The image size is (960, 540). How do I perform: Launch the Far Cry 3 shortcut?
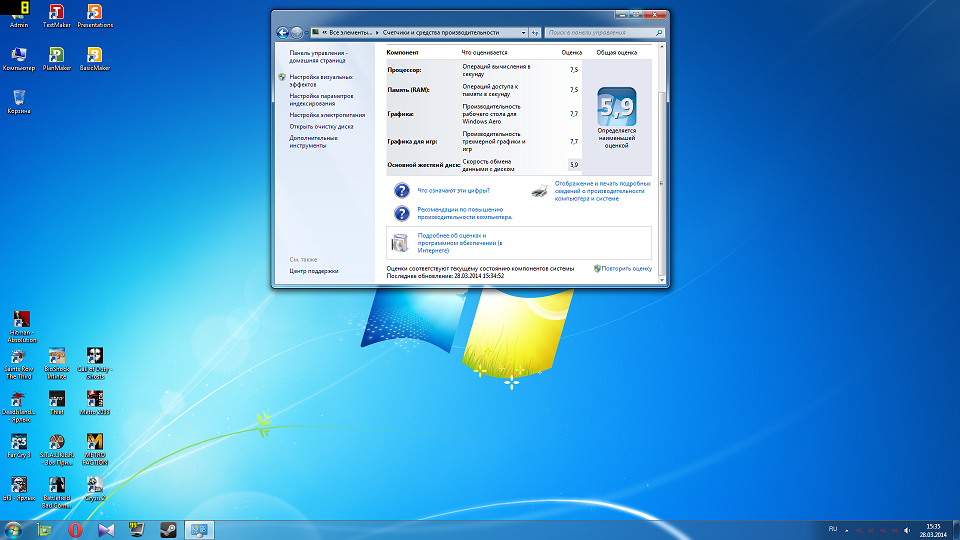18,446
